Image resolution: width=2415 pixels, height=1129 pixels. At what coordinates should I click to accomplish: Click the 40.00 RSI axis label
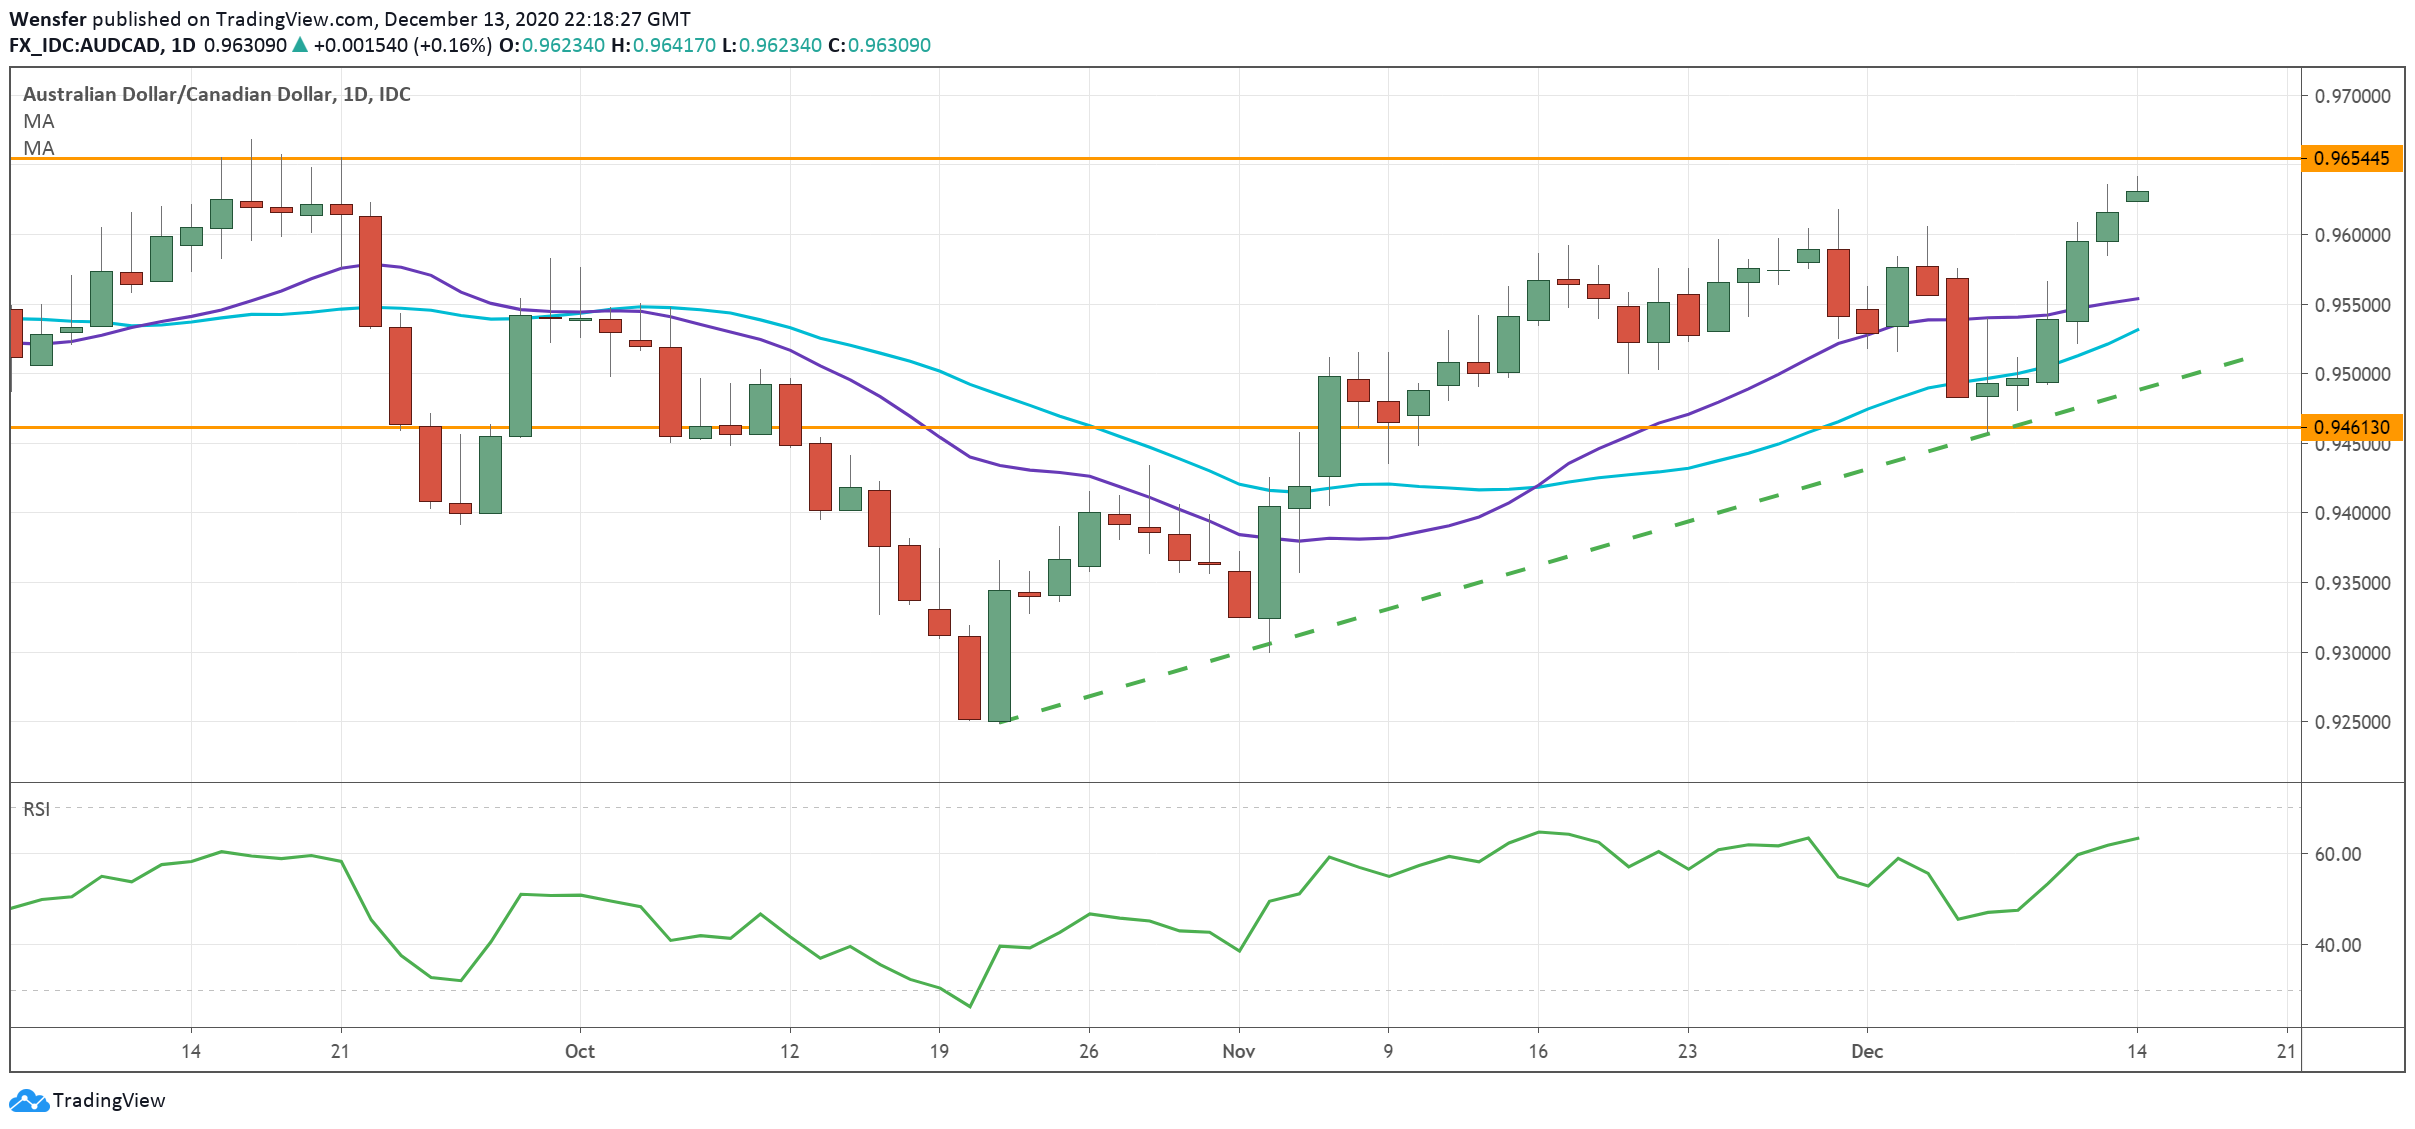(x=2338, y=945)
